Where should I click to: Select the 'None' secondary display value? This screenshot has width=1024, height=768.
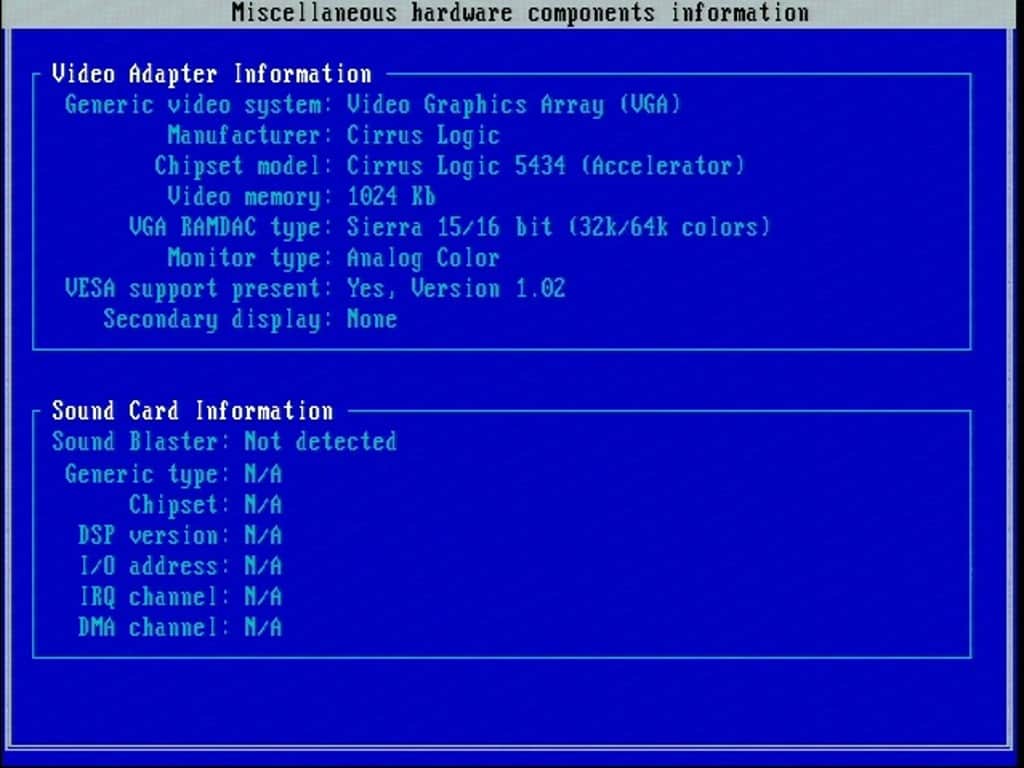[372, 319]
